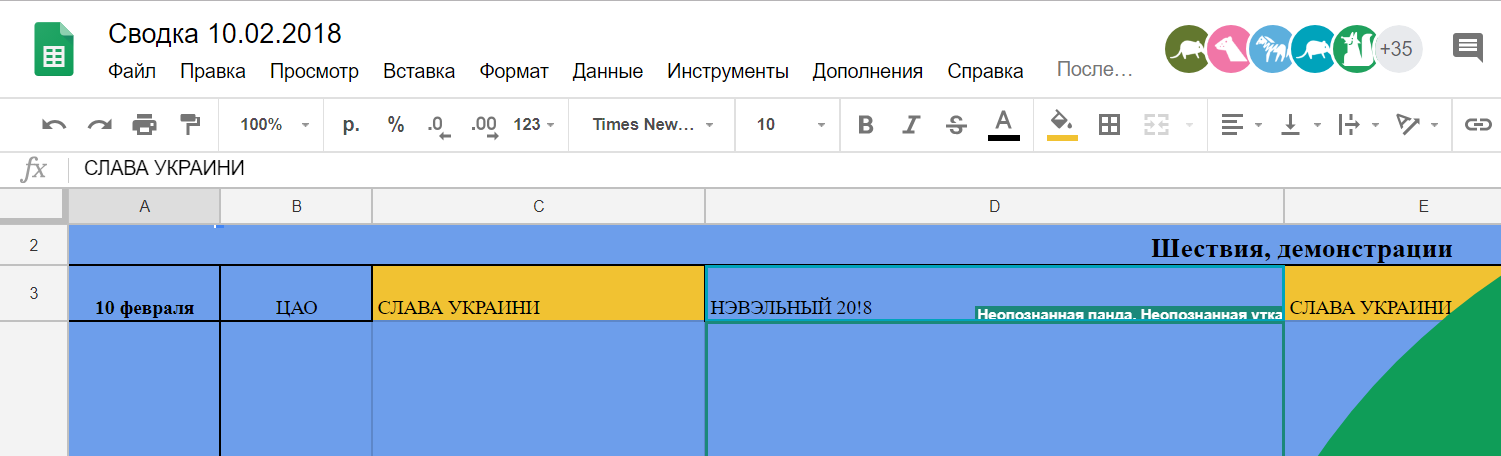Select column C header
Image resolution: width=1501 pixels, height=456 pixels.
(538, 207)
